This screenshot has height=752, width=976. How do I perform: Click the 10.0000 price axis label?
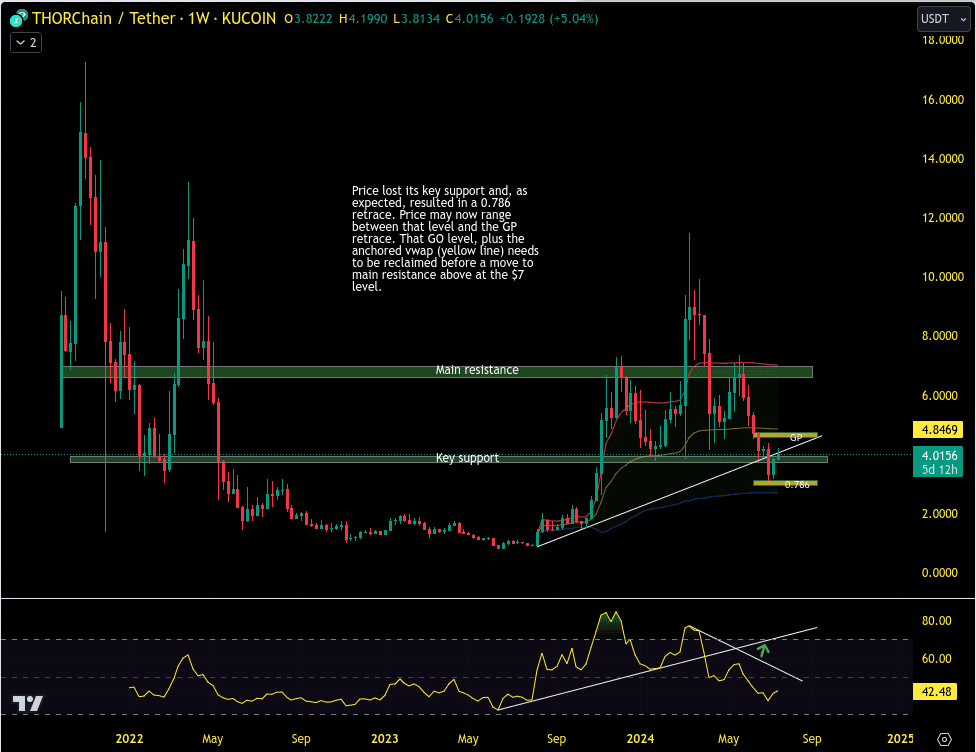click(x=942, y=276)
